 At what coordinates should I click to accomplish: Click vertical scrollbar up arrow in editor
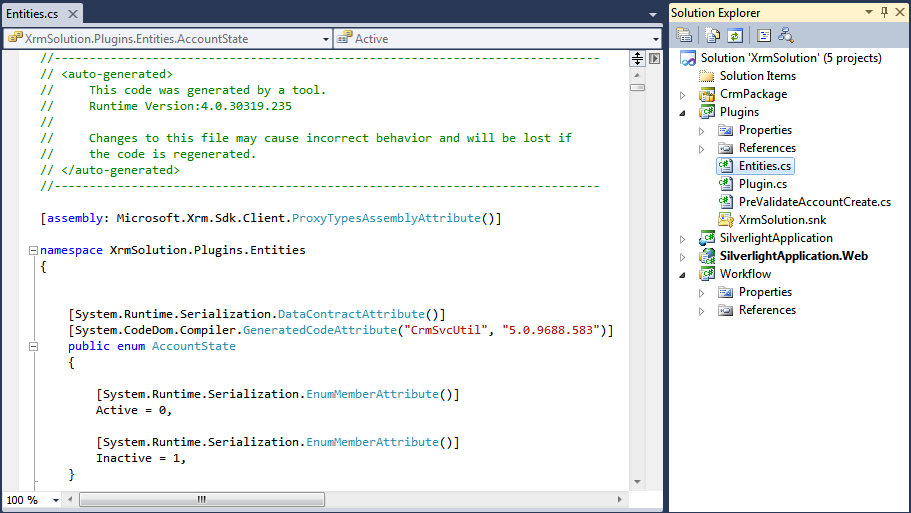637,75
